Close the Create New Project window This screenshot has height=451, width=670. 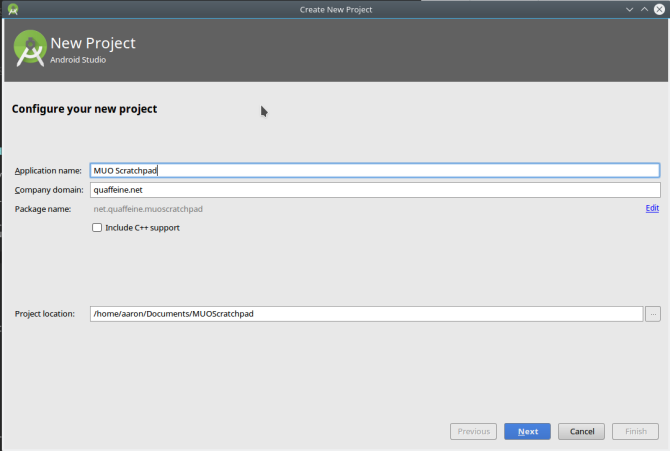pyautogui.click(x=659, y=9)
